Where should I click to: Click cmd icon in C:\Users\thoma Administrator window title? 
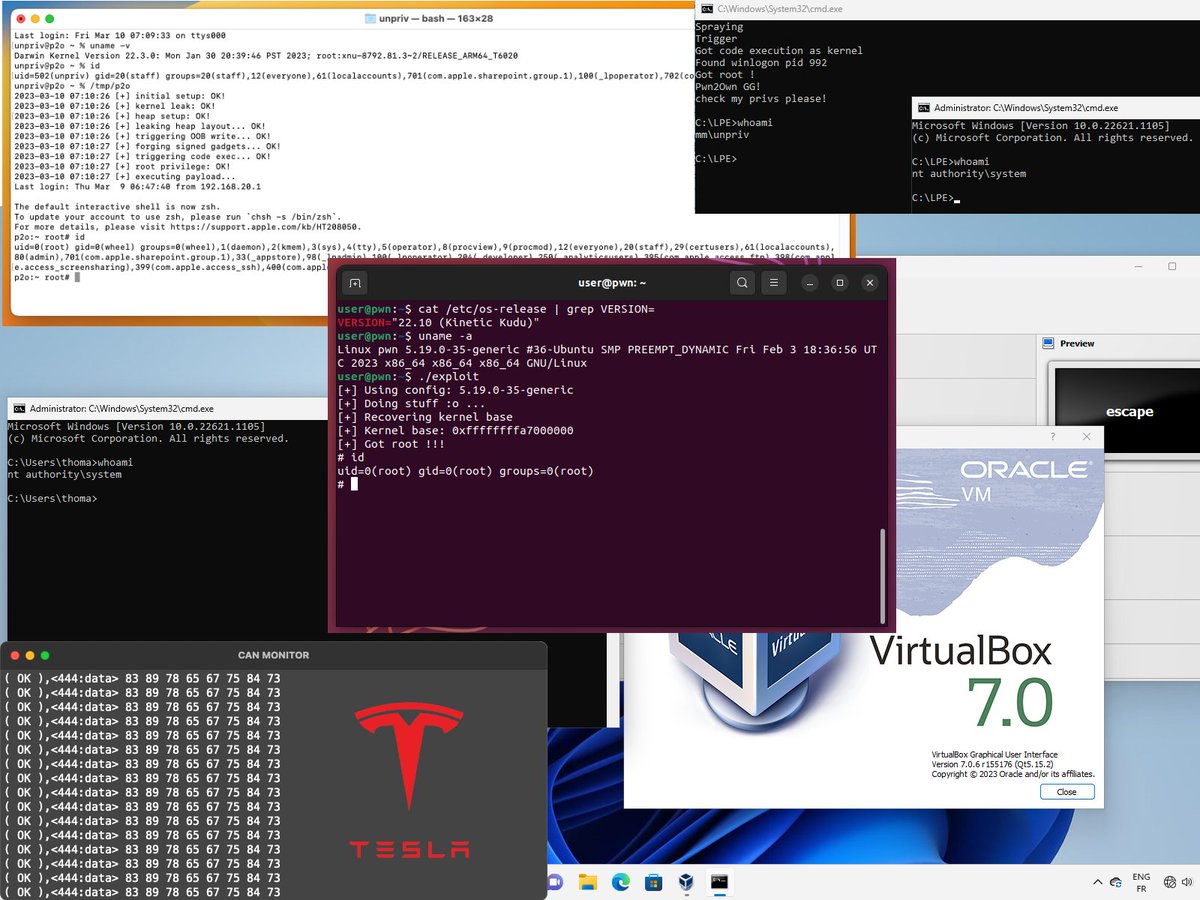(x=19, y=408)
